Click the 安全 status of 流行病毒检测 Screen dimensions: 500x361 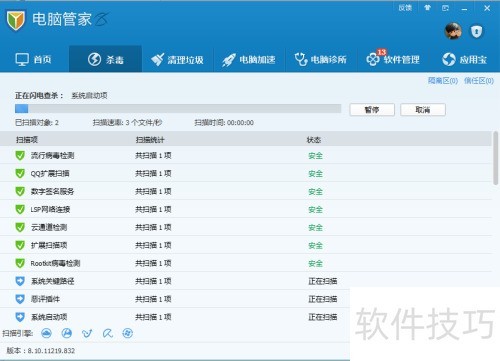tap(315, 156)
